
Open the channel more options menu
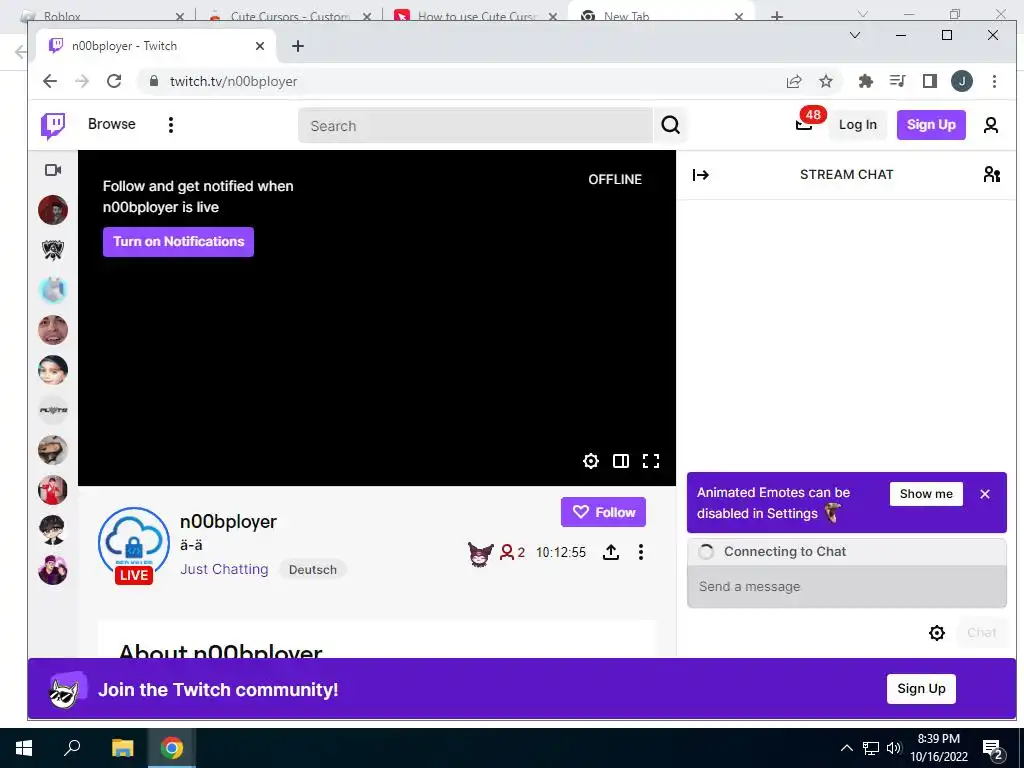(641, 552)
